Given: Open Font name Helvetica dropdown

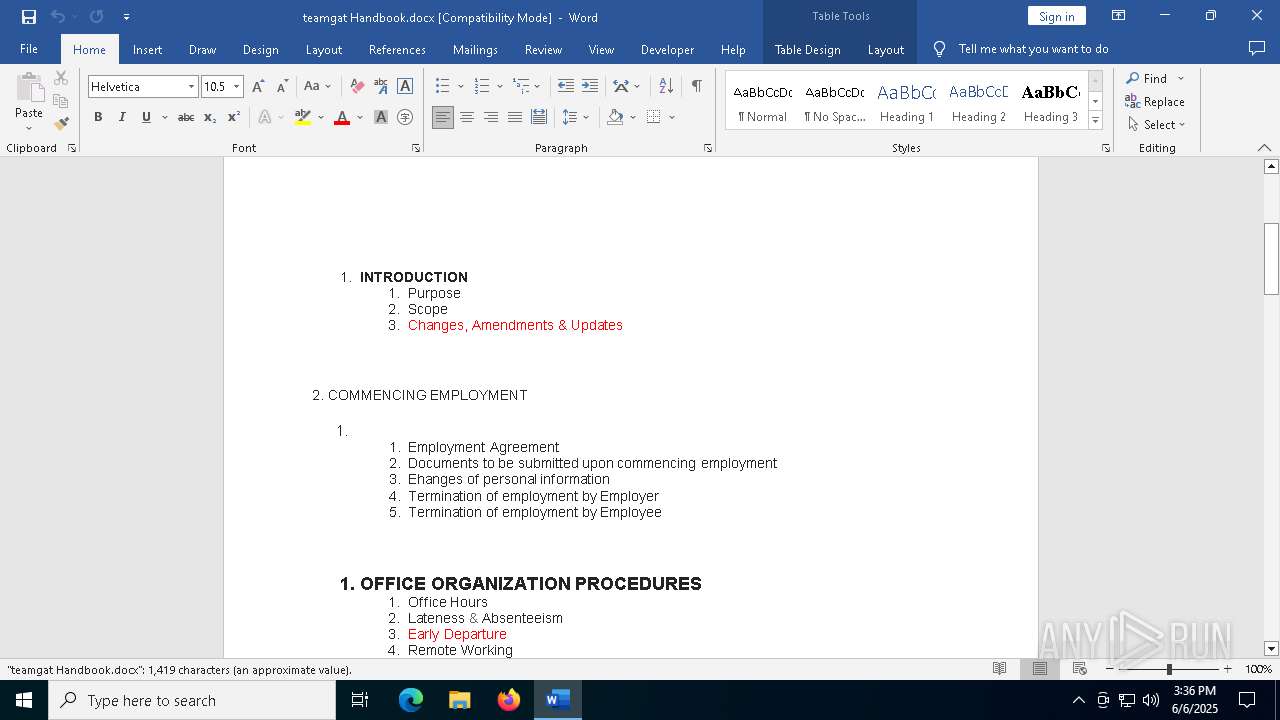Looking at the screenshot, I should [191, 87].
